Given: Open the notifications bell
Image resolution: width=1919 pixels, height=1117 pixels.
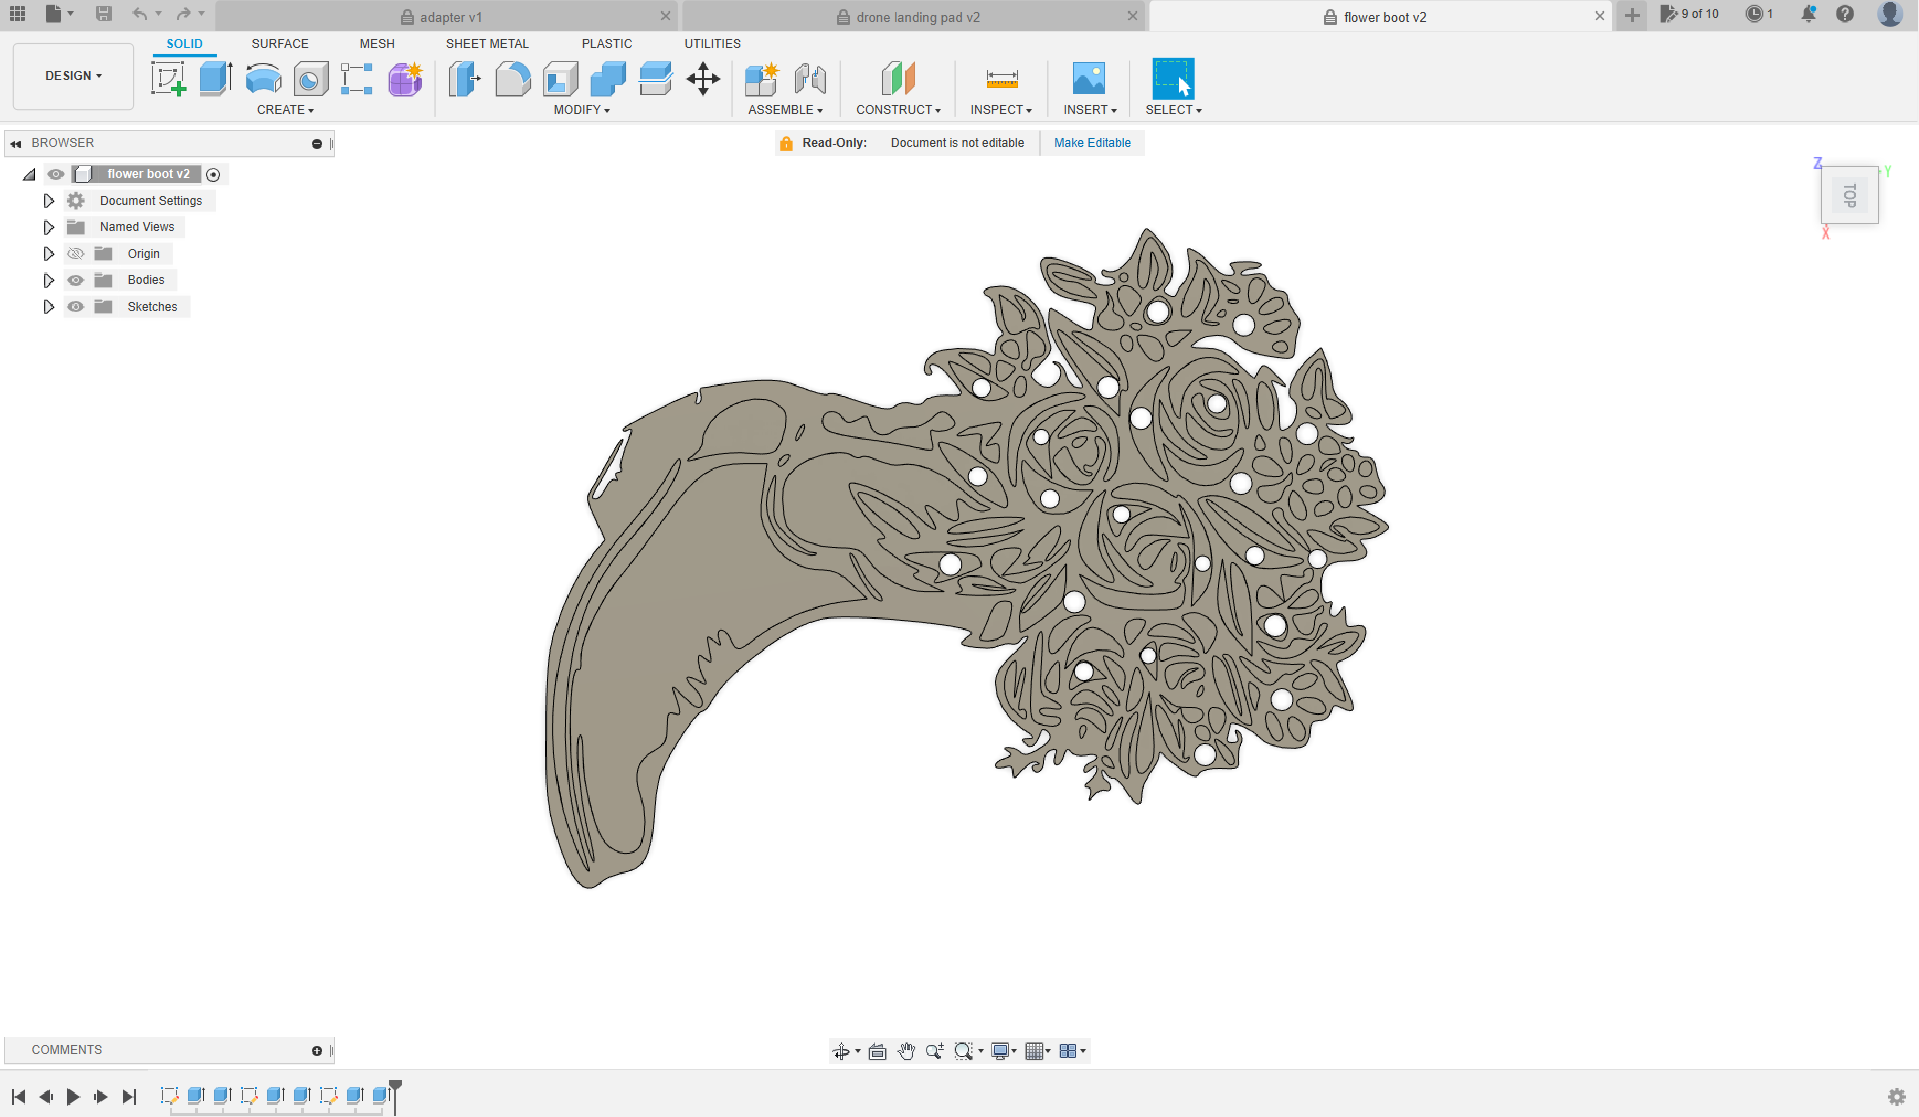Looking at the screenshot, I should [x=1808, y=14].
